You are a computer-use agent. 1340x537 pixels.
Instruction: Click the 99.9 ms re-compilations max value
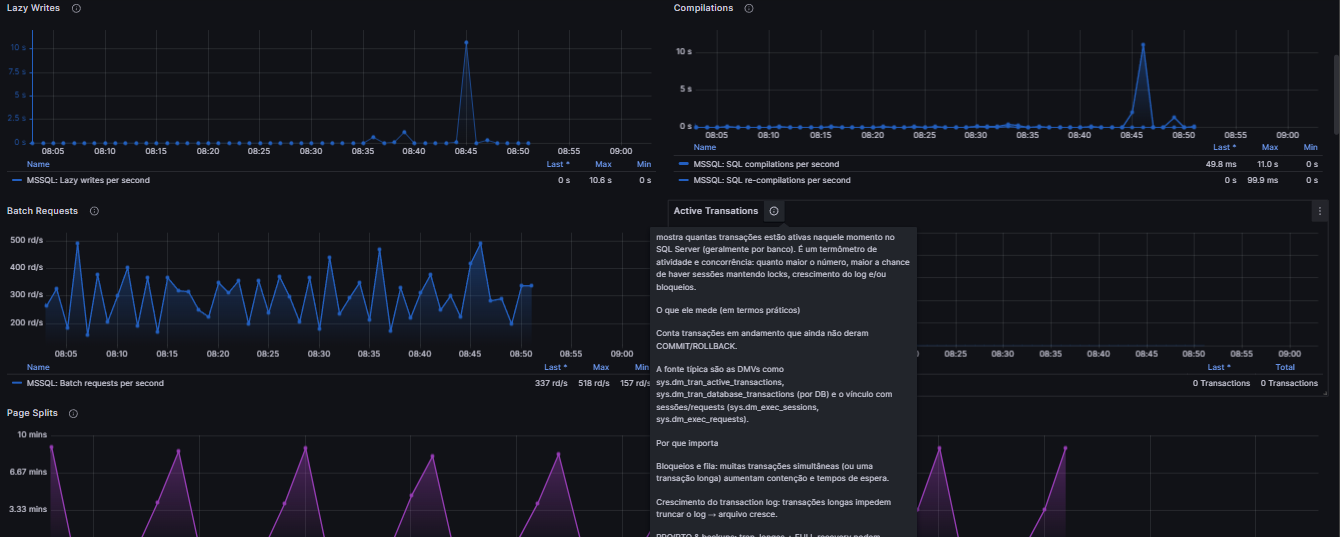[x=1264, y=180]
